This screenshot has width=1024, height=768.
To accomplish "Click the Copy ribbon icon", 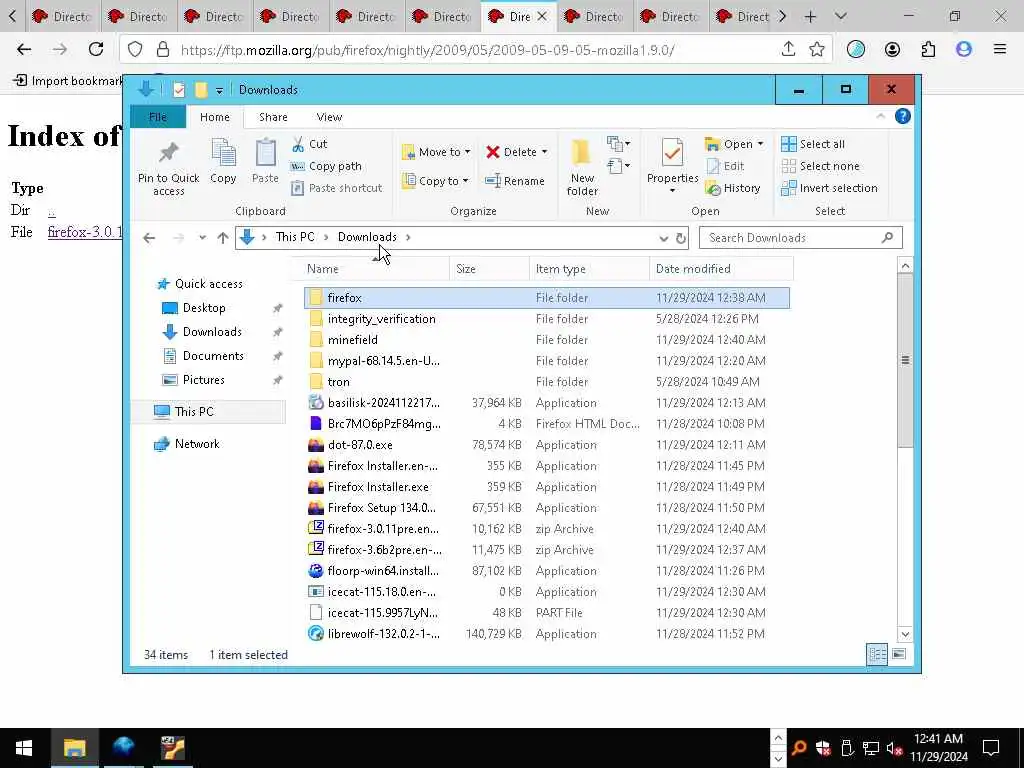I will point(223,161).
